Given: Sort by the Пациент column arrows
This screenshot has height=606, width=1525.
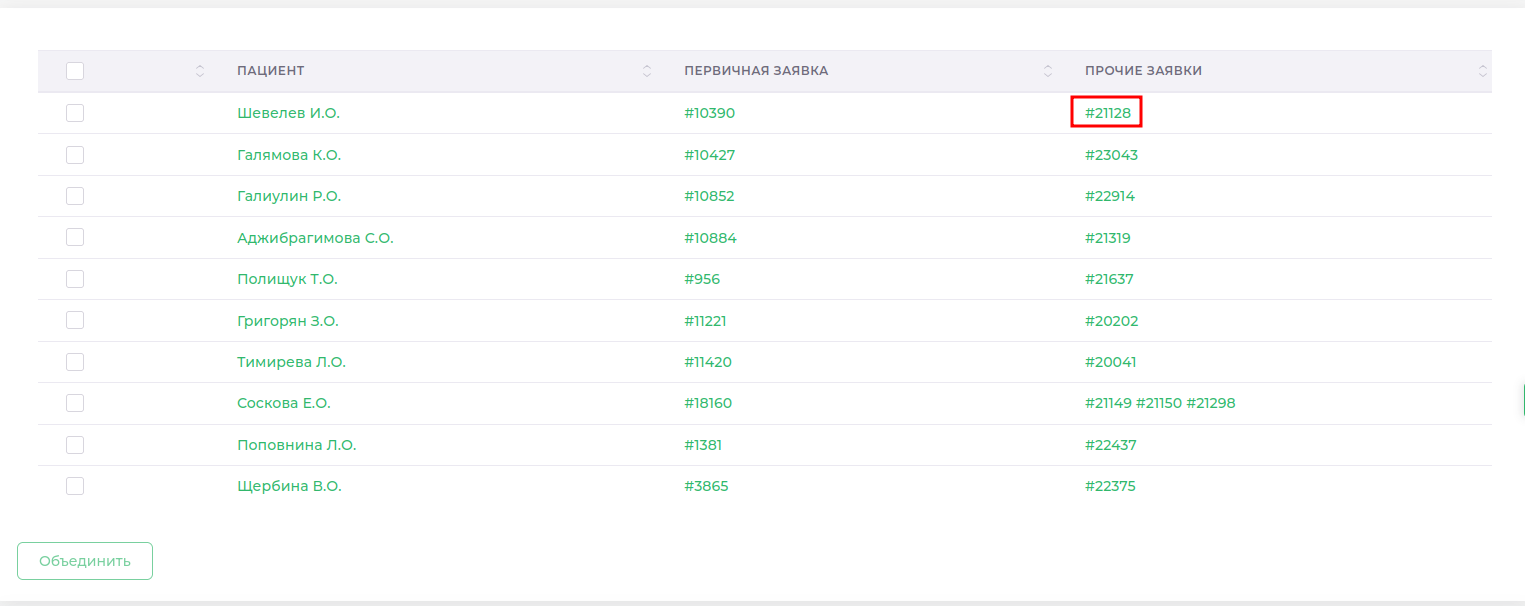Looking at the screenshot, I should coord(647,71).
